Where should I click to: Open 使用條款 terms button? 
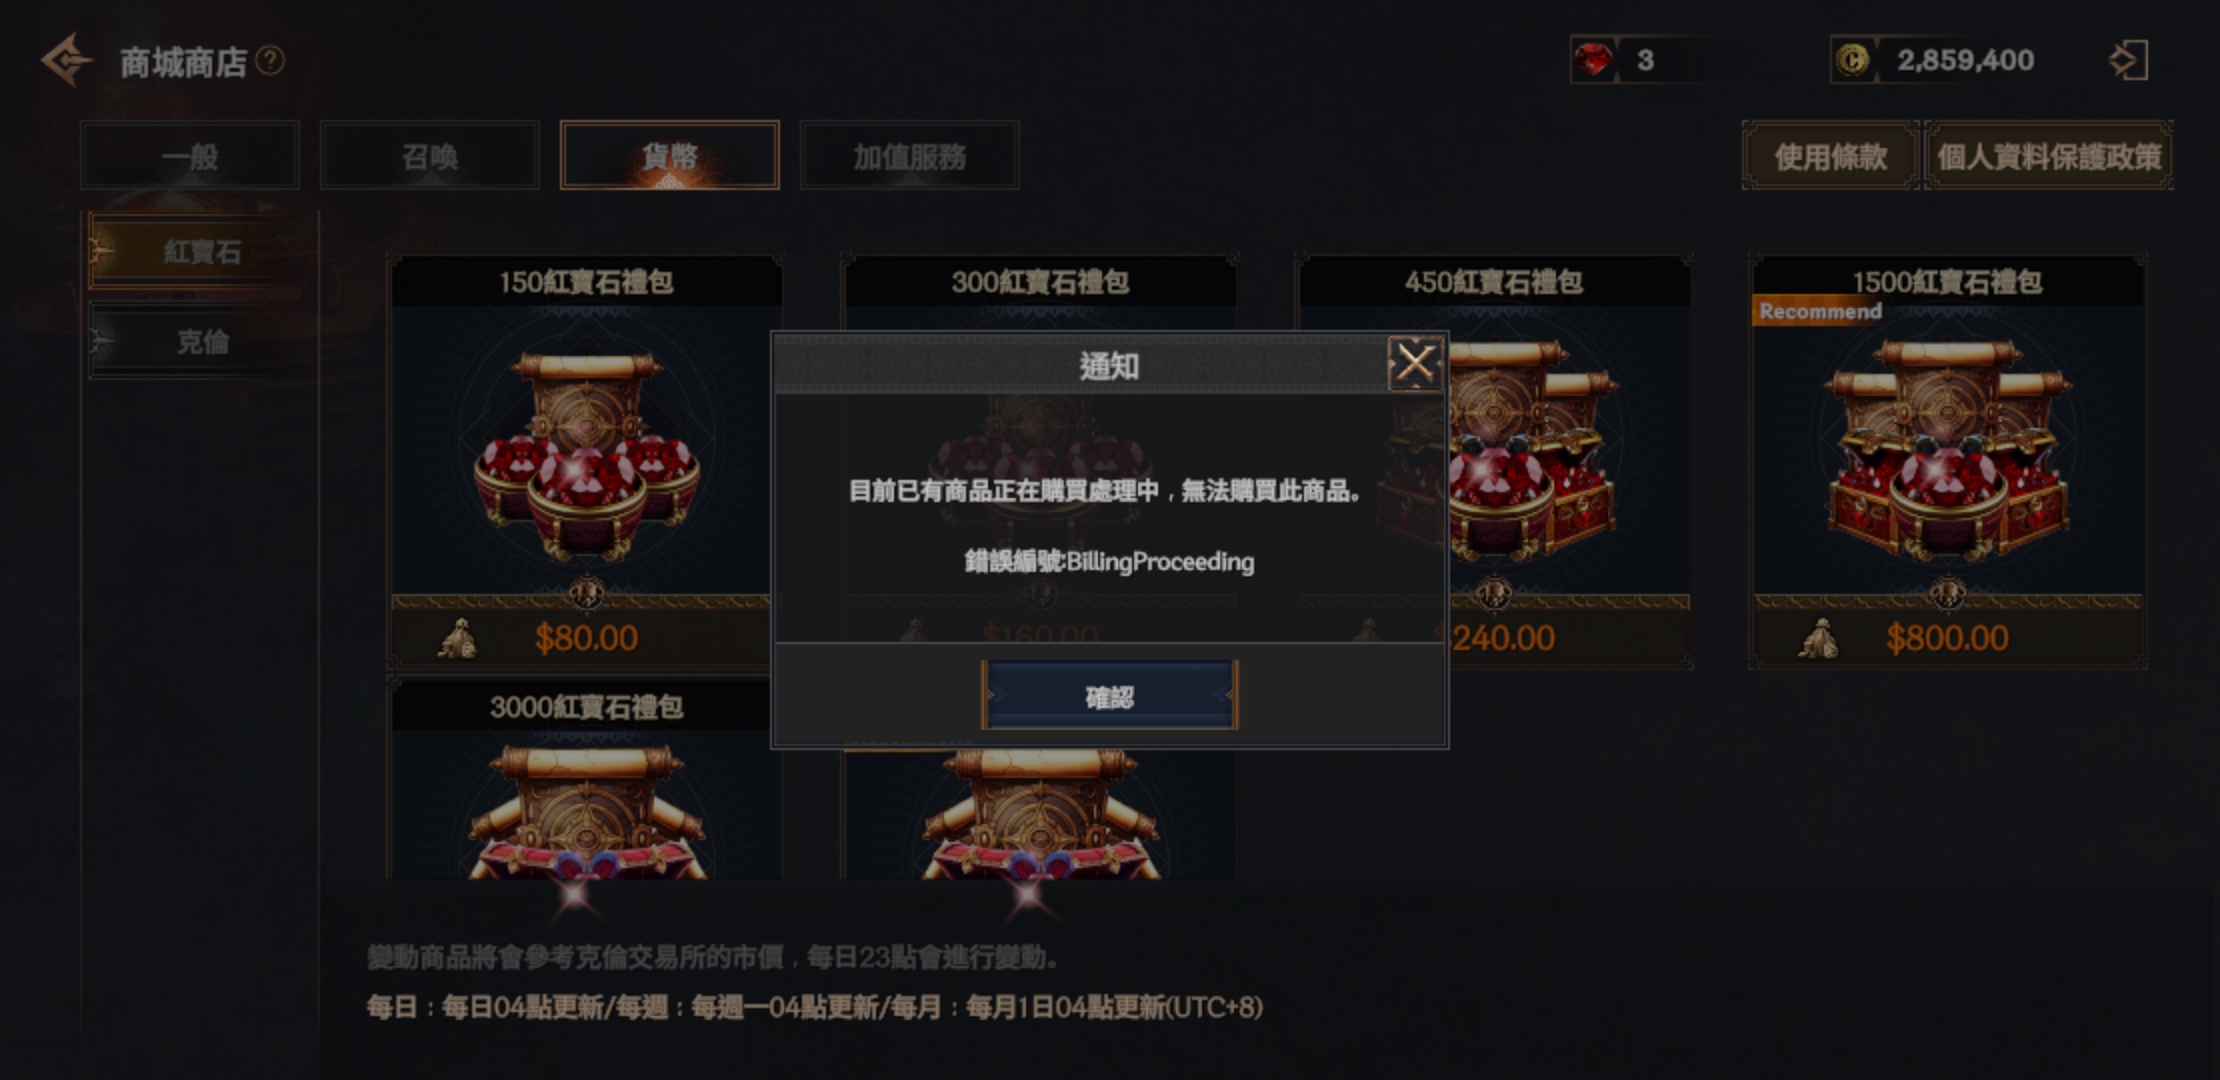click(1831, 155)
